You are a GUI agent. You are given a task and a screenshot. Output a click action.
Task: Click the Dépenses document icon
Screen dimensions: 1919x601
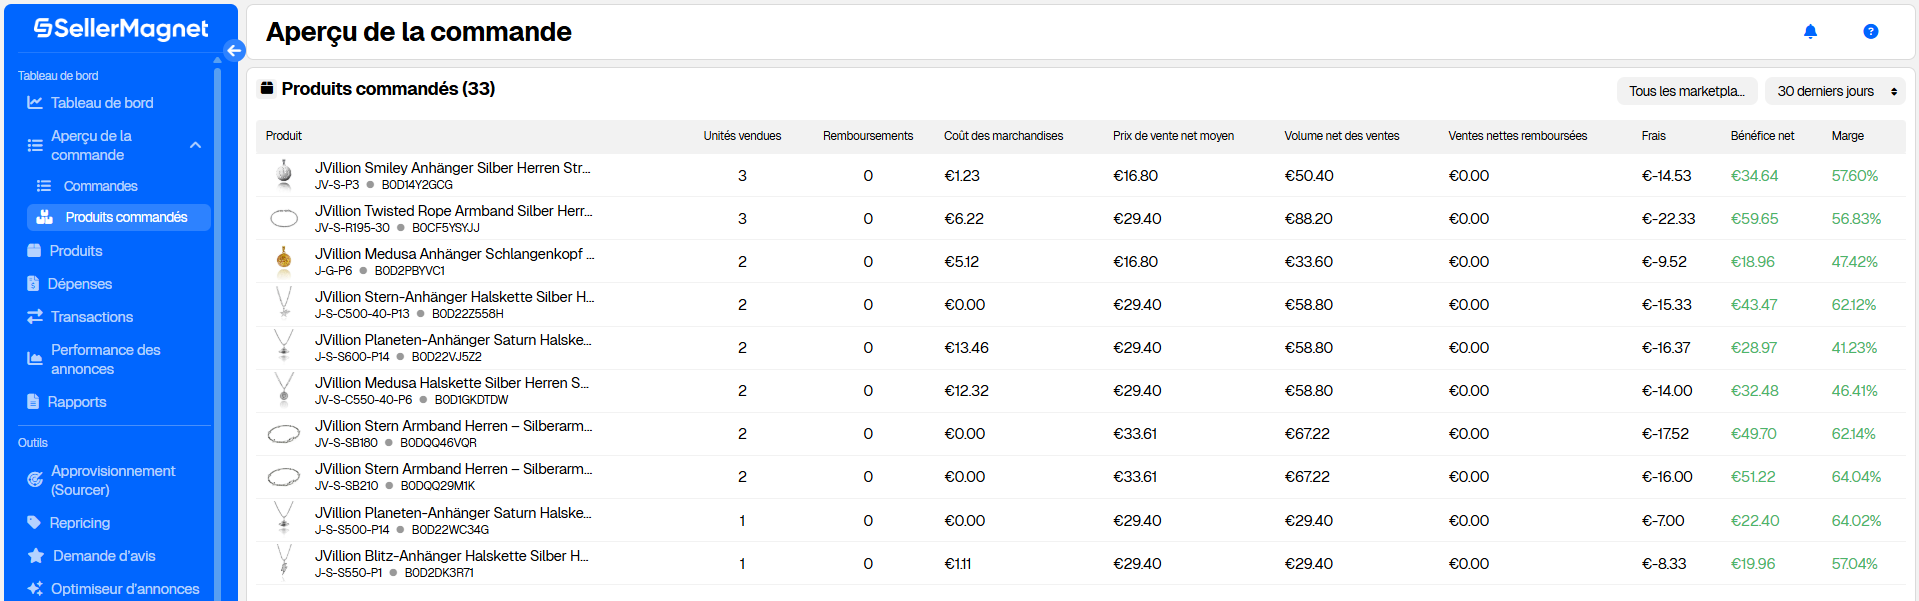click(34, 284)
